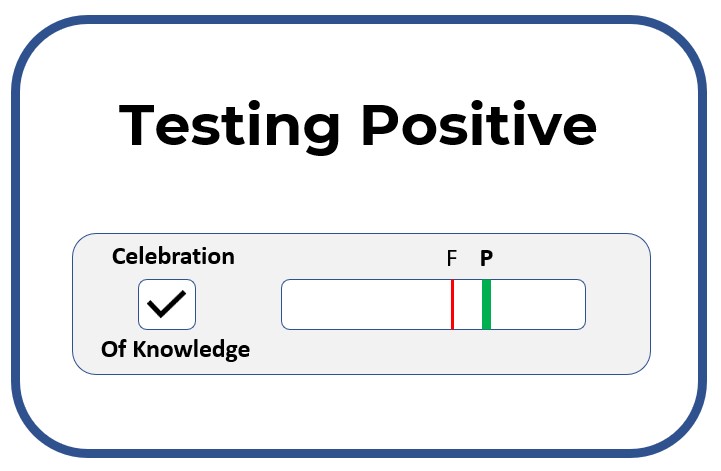721x471 pixels.
Task: Click the letter T starting the title
Action: pyautogui.click(x=137, y=125)
